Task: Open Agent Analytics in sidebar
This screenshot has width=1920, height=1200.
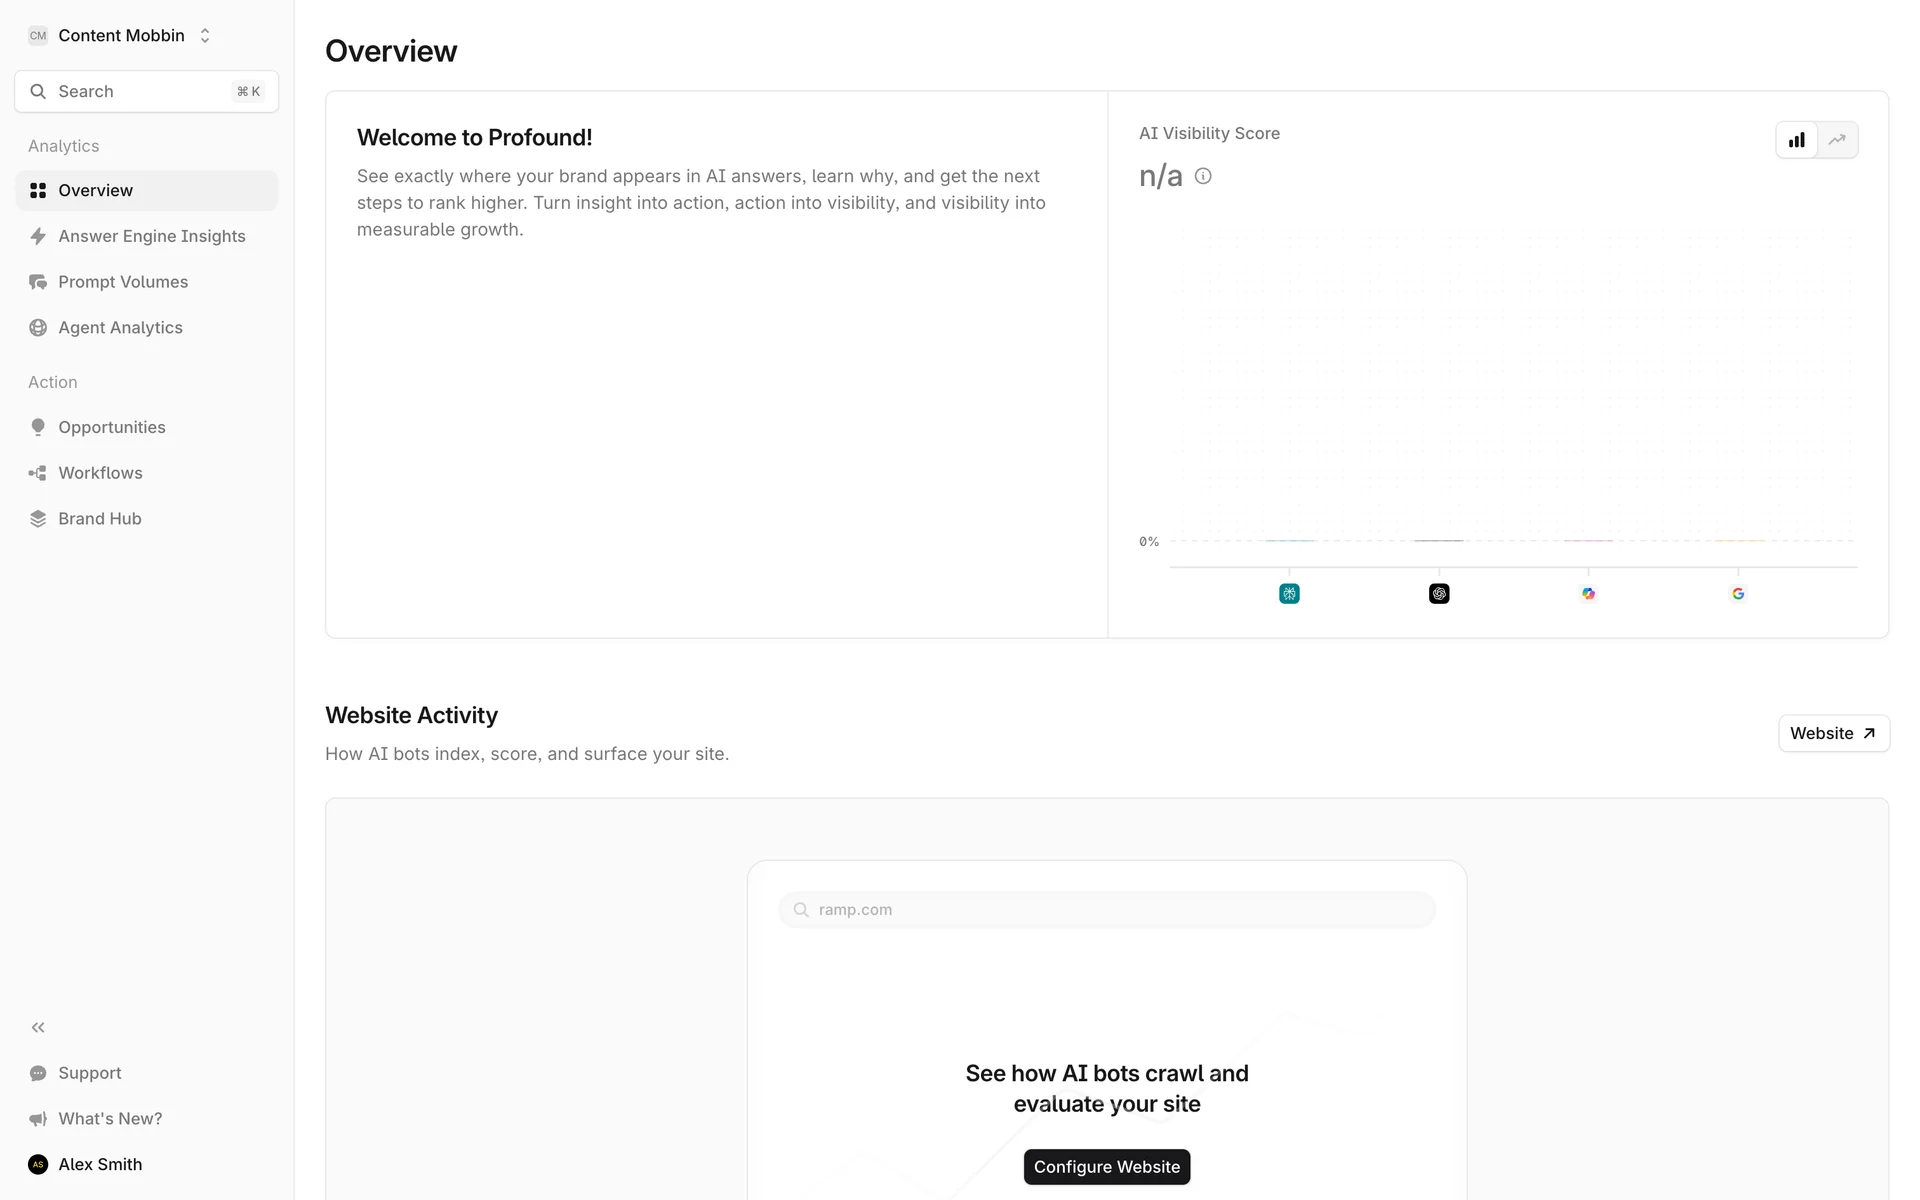Action: click(120, 328)
